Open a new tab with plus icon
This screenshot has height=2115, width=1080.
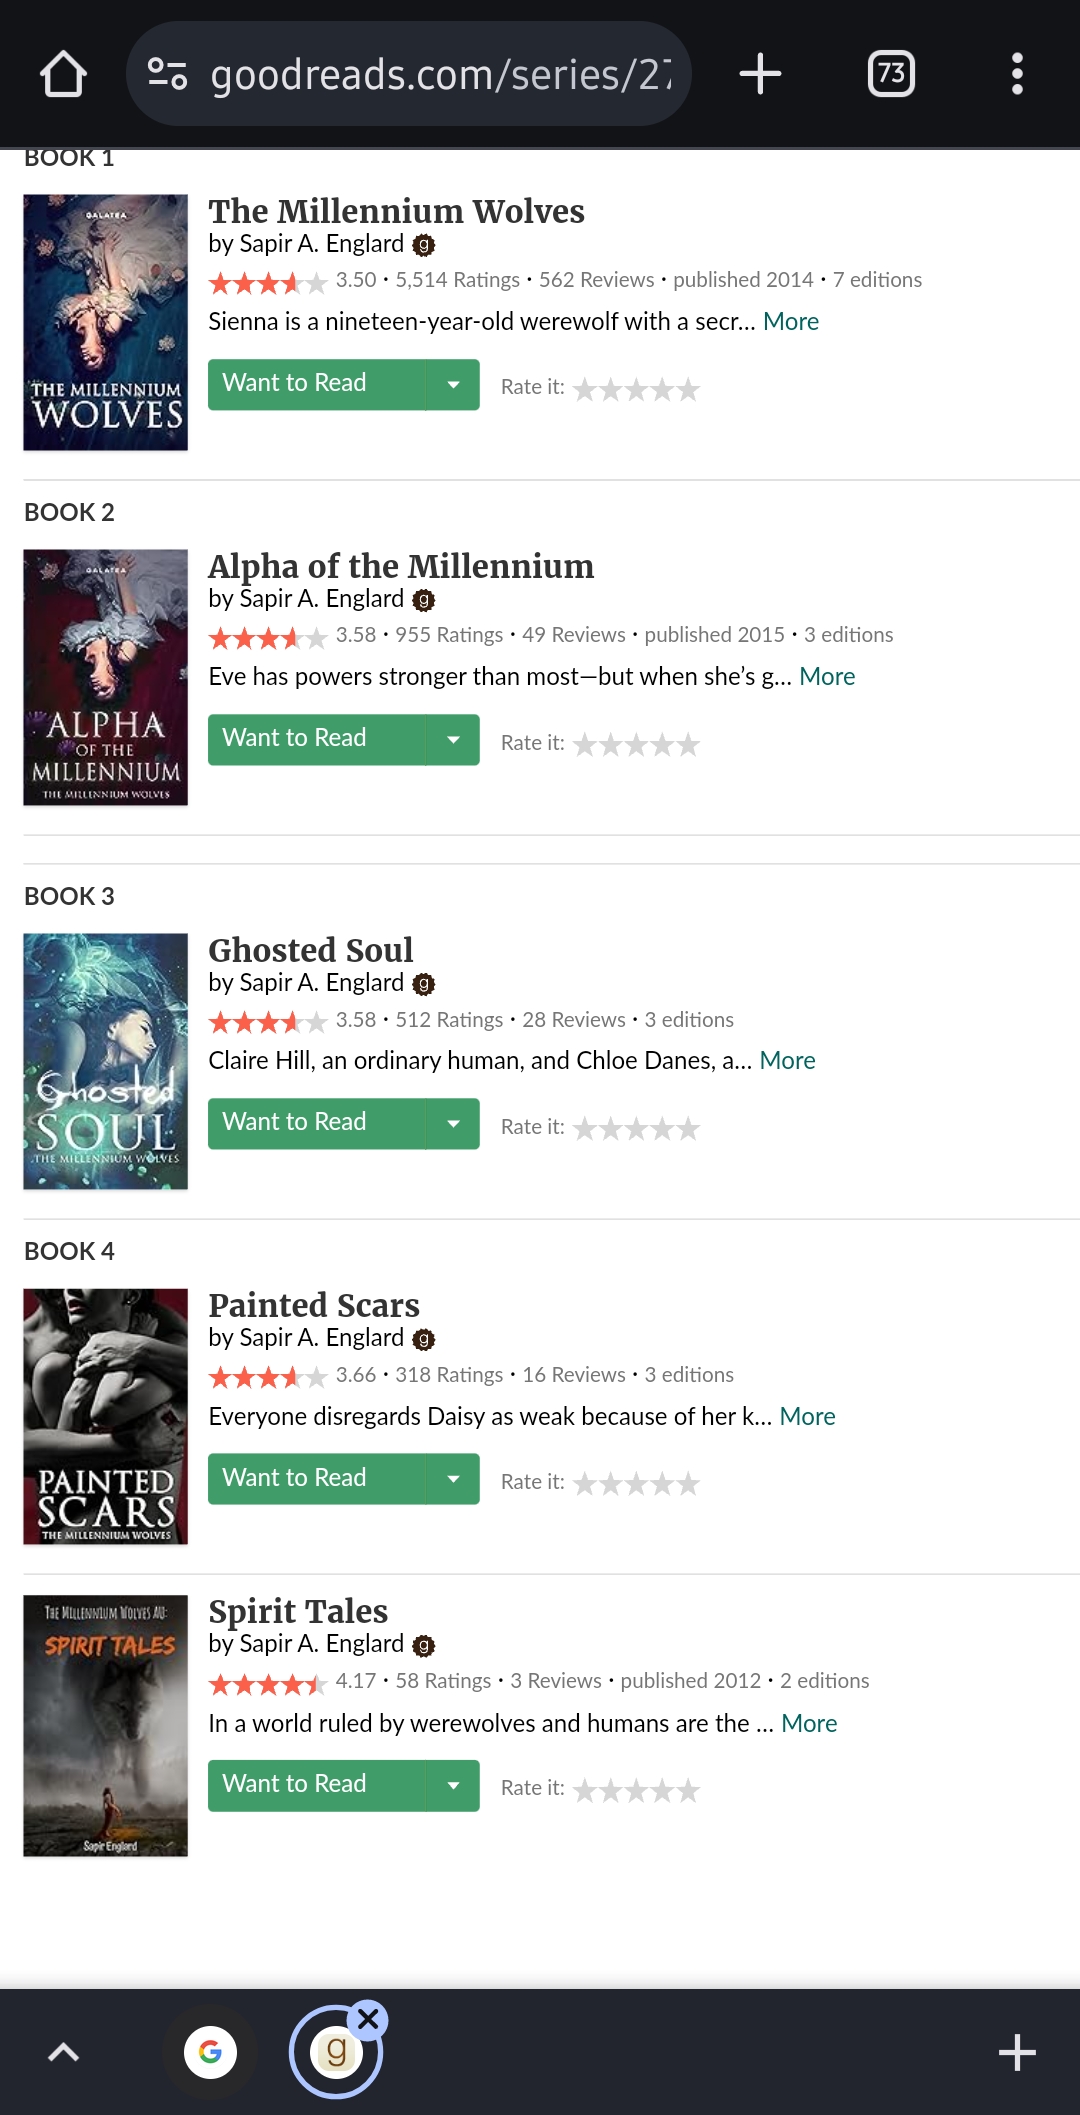pos(760,74)
